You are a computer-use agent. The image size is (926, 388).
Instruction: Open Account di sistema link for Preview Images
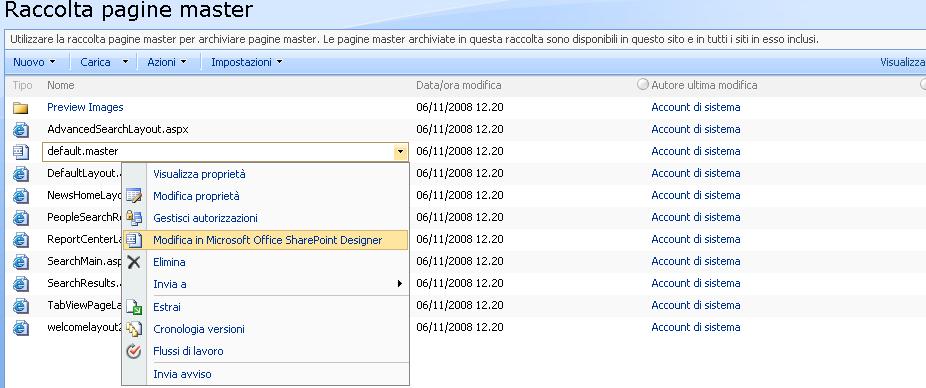pyautogui.click(x=696, y=107)
